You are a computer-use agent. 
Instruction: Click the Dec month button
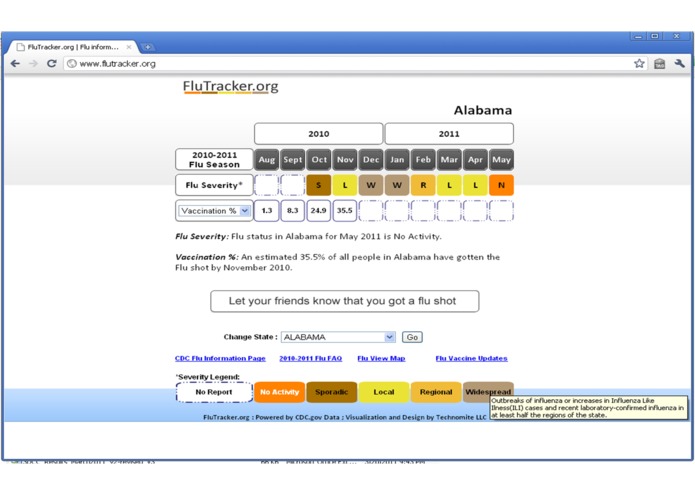tap(371, 159)
